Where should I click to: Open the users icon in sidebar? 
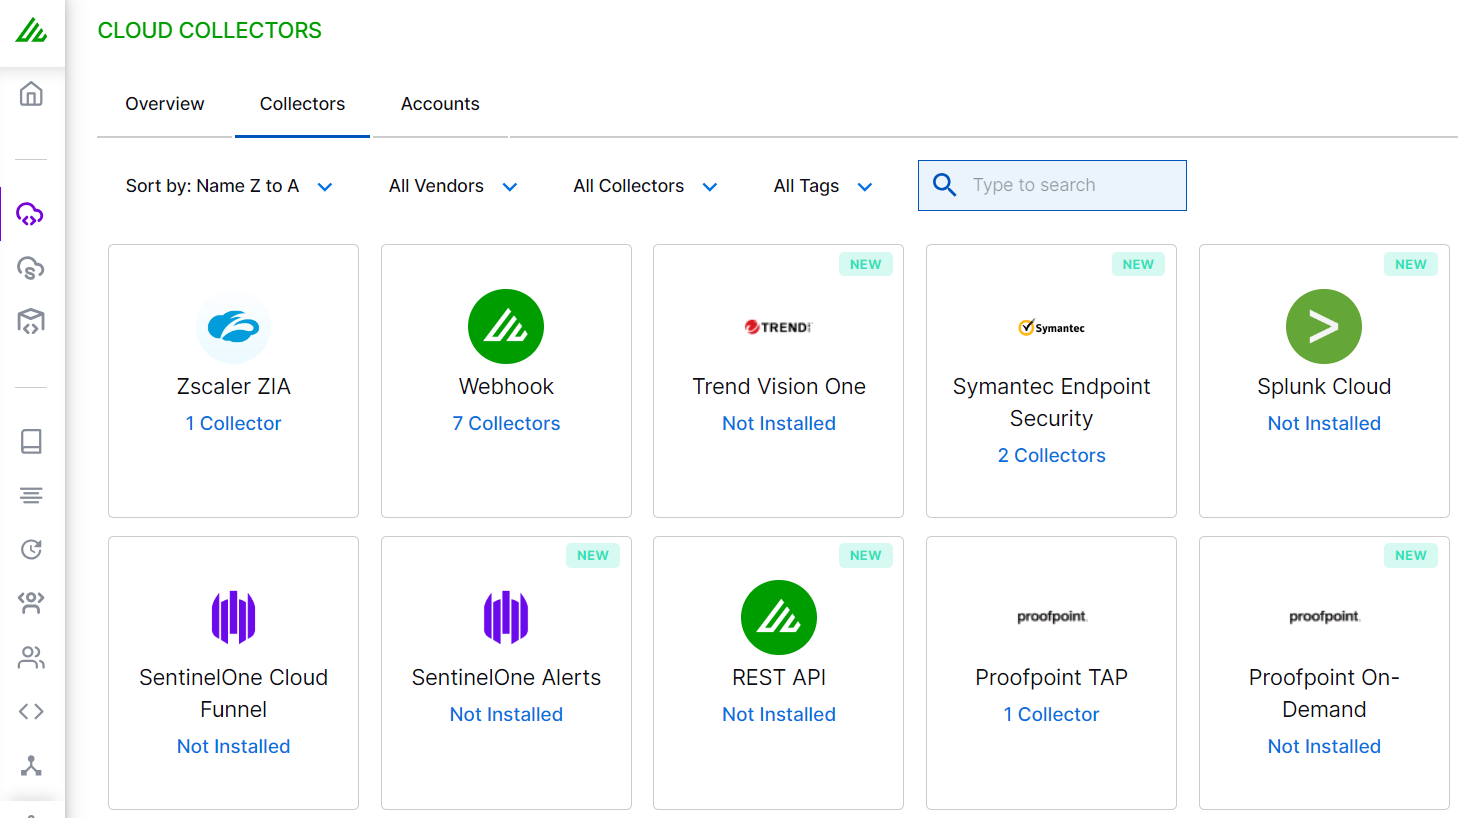(31, 657)
